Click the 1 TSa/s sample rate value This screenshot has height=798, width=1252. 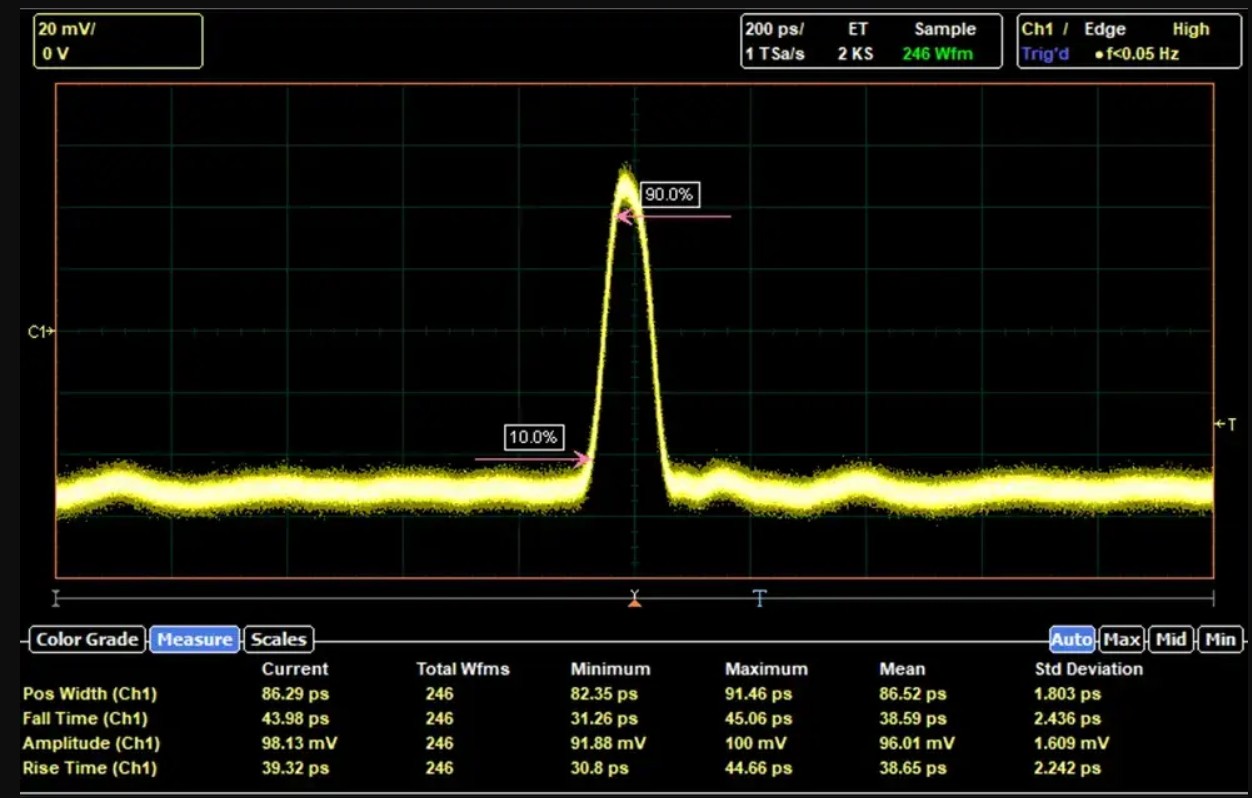[775, 54]
